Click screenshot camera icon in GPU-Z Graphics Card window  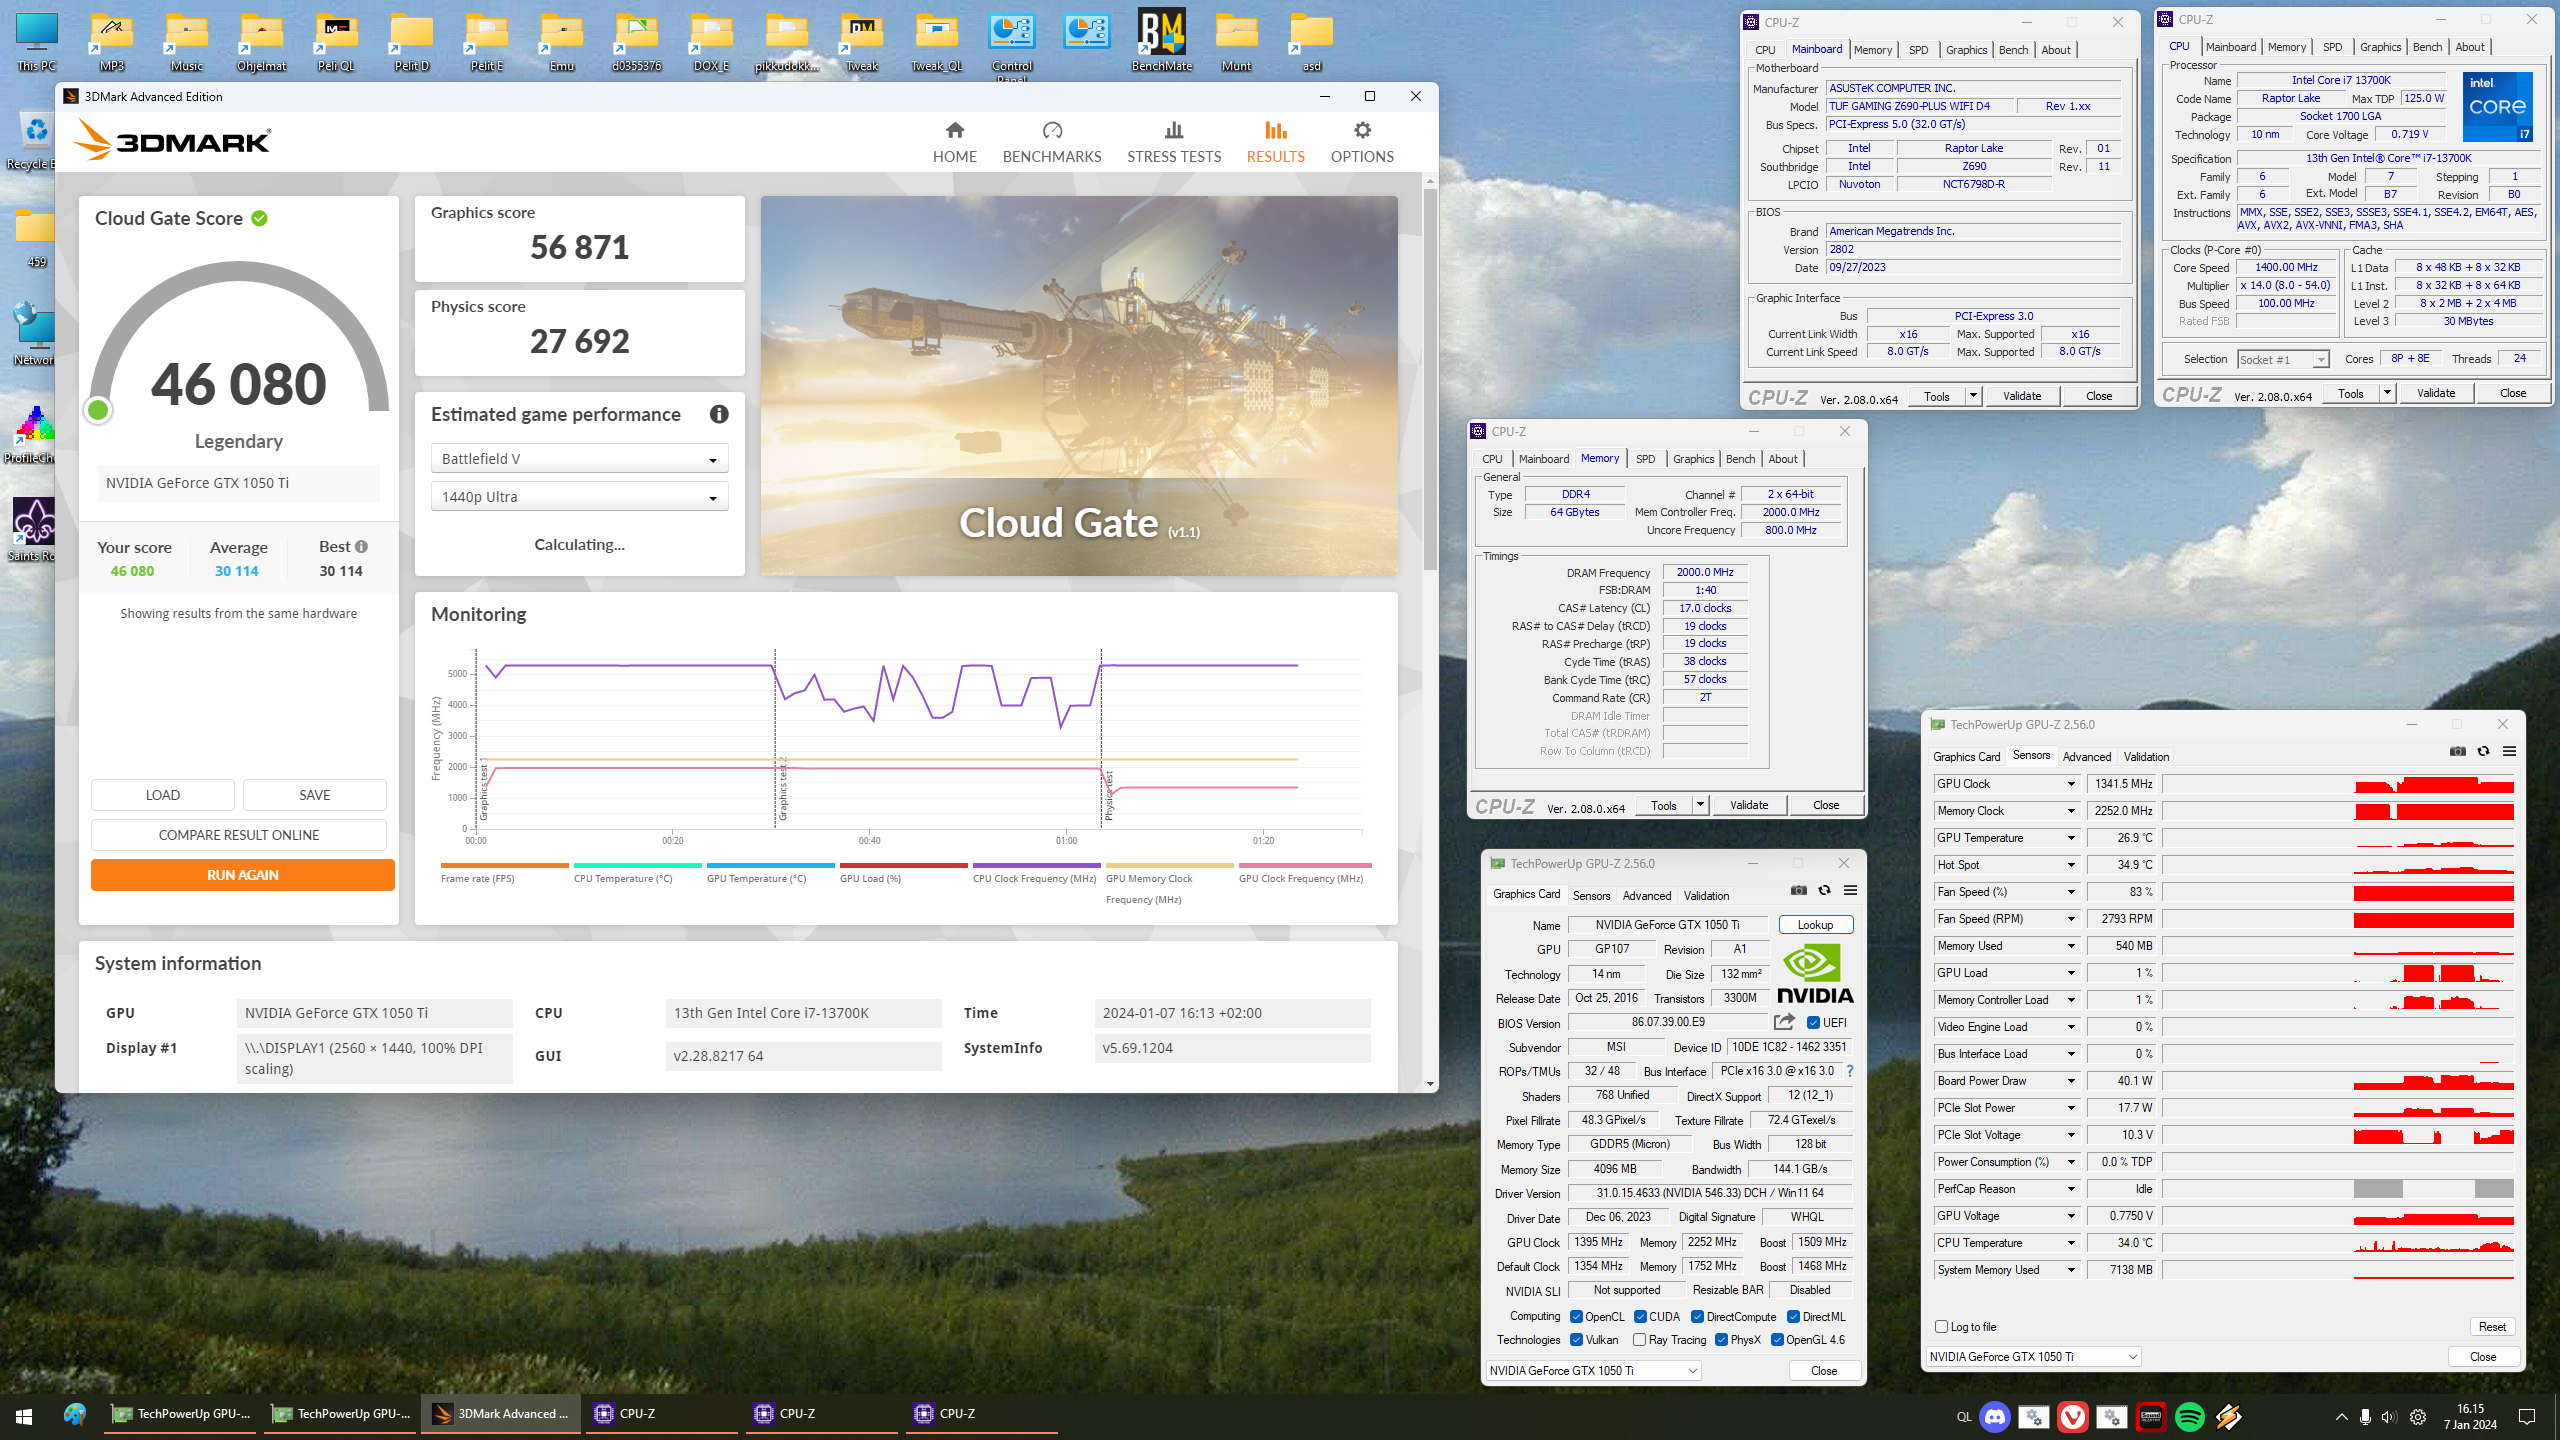pos(1799,890)
